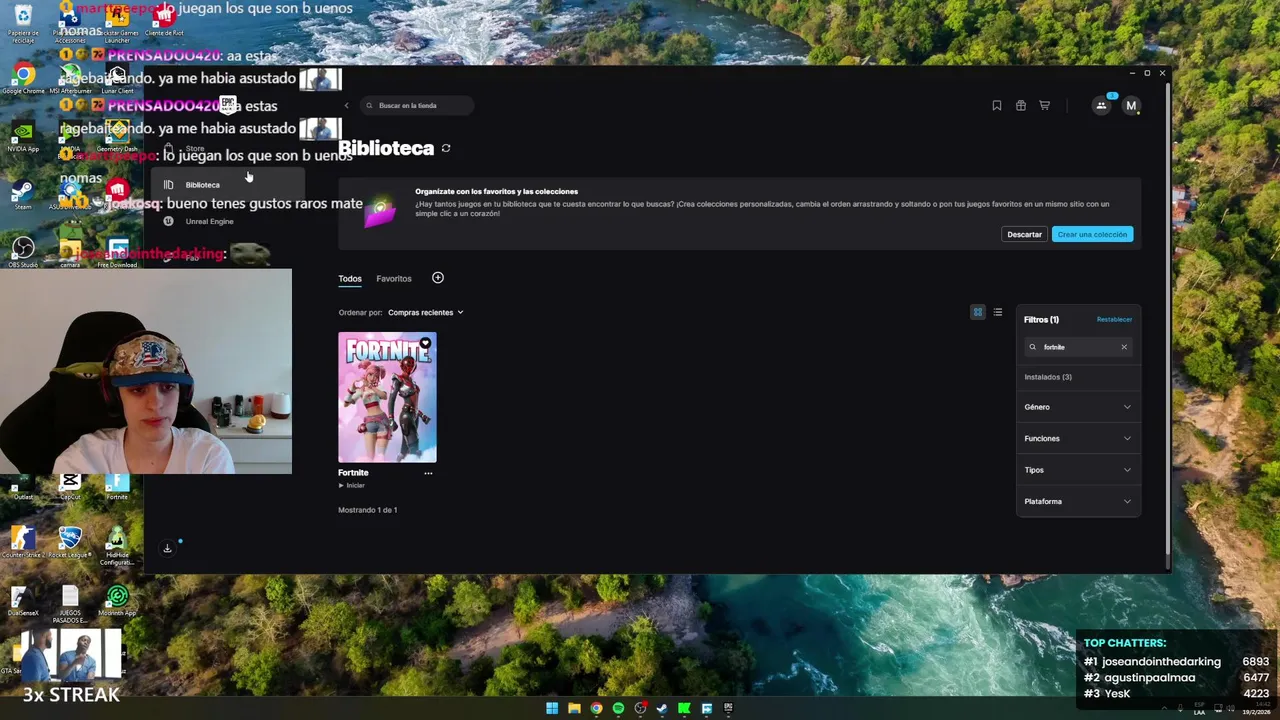Open the gift box rewards icon
The height and width of the screenshot is (720, 1280).
click(1021, 105)
